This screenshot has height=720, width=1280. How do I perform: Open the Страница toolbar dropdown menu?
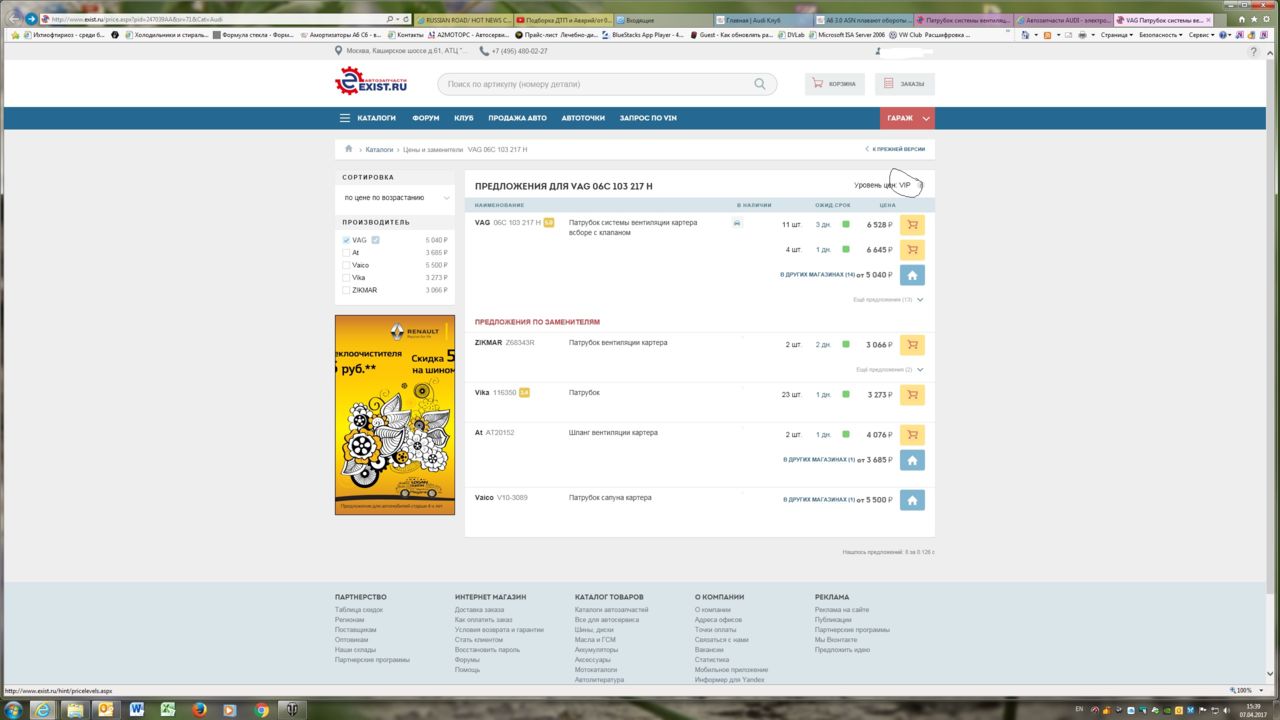(1116, 35)
